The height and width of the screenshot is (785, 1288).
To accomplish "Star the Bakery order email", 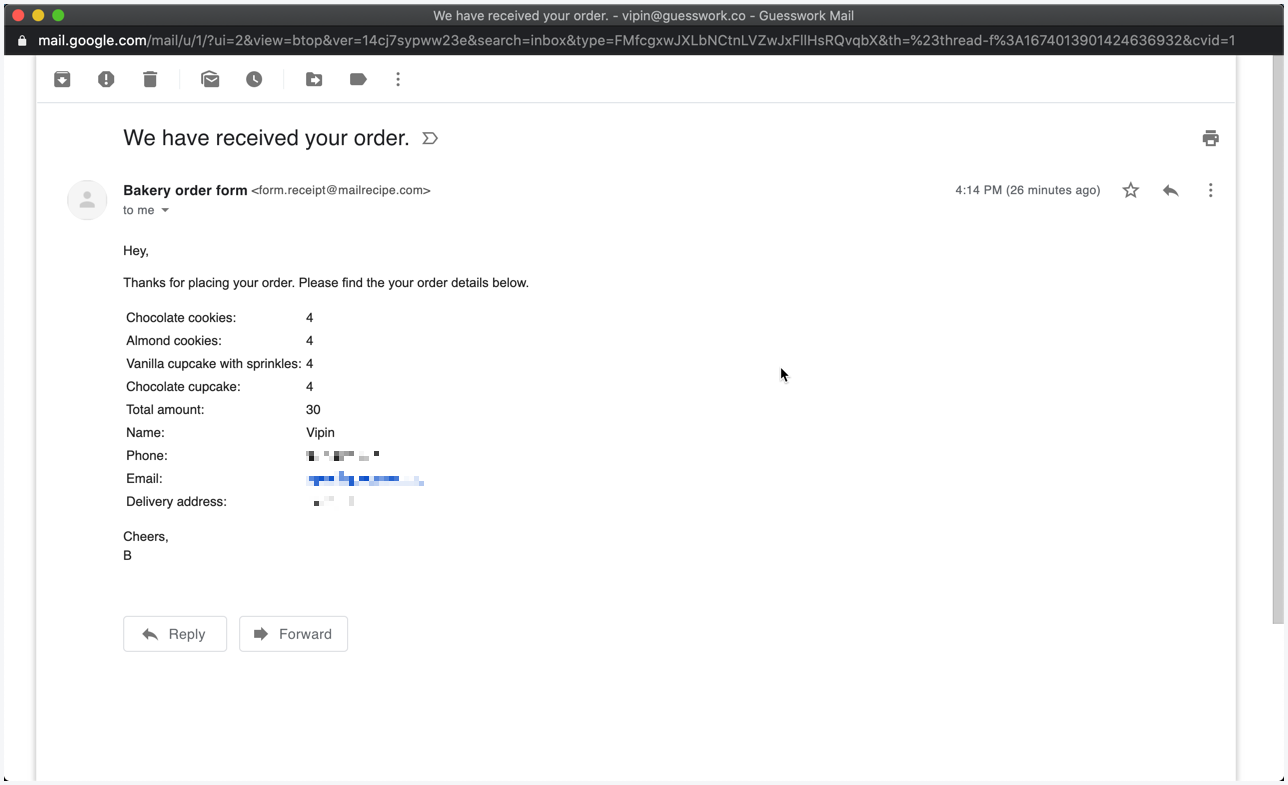I will click(1130, 190).
